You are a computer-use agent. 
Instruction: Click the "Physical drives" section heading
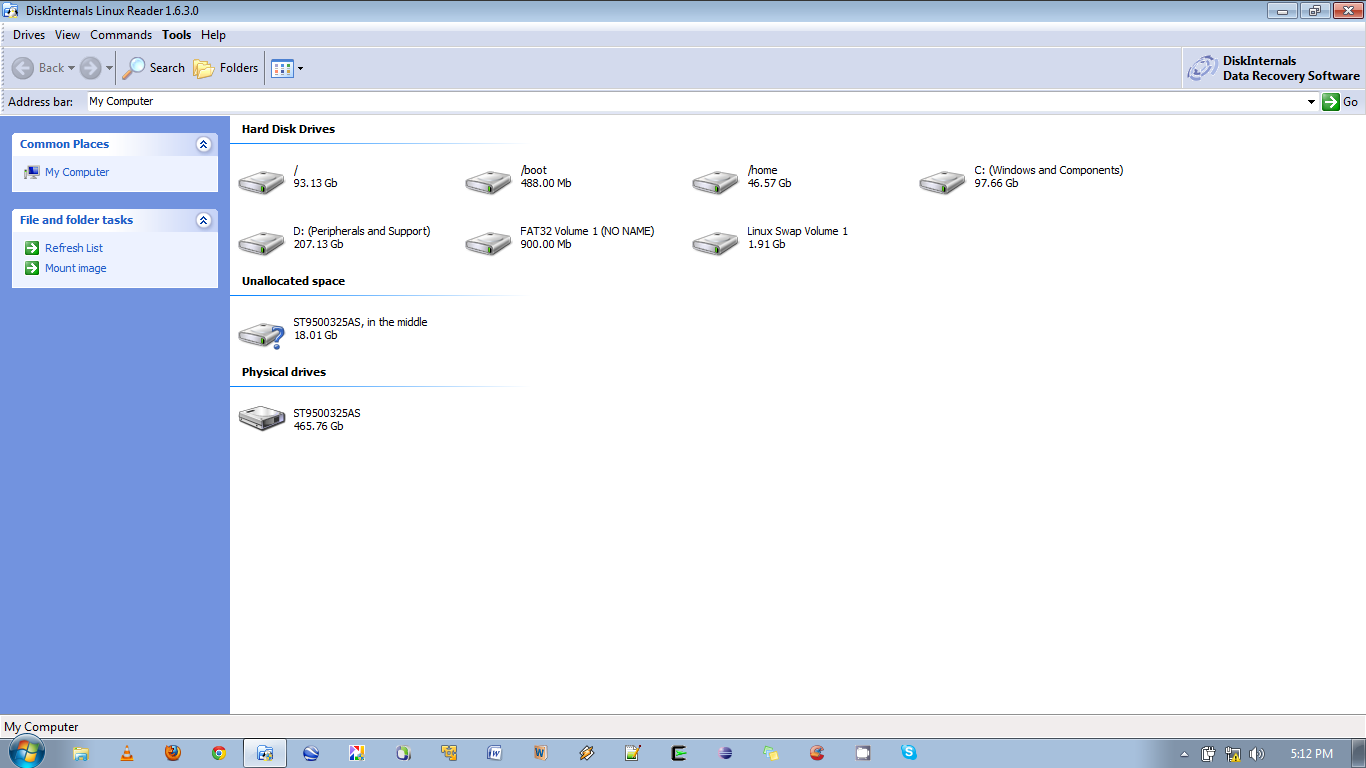click(x=284, y=372)
